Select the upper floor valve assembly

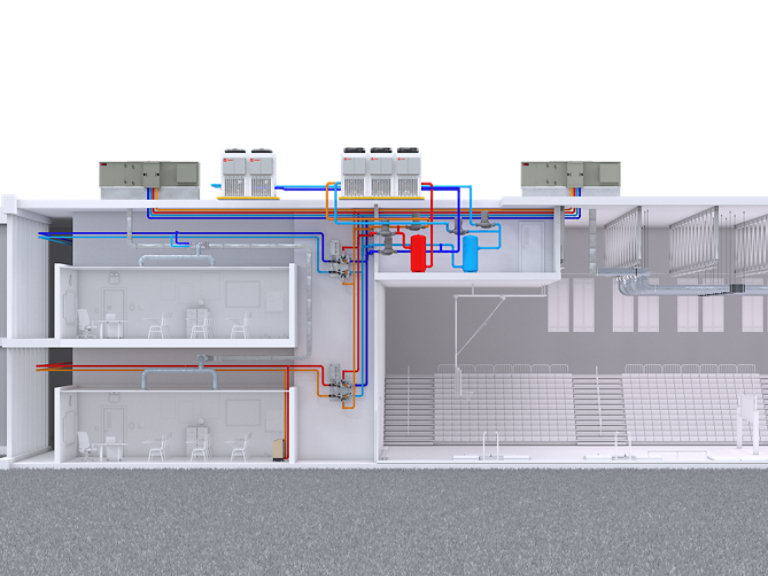pos(341,262)
